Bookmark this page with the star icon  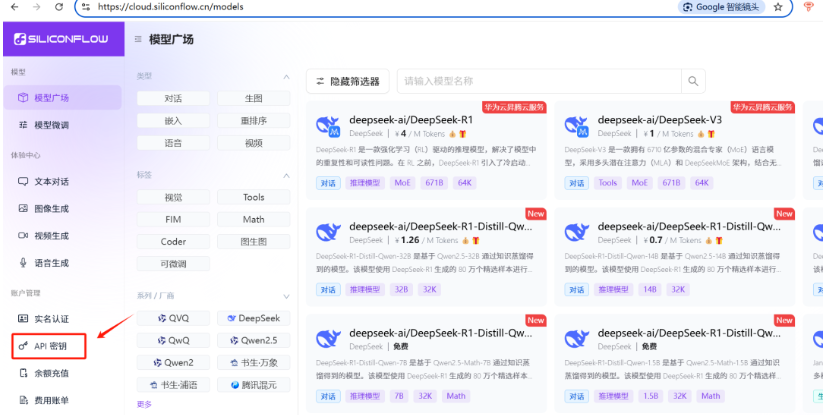click(778, 7)
